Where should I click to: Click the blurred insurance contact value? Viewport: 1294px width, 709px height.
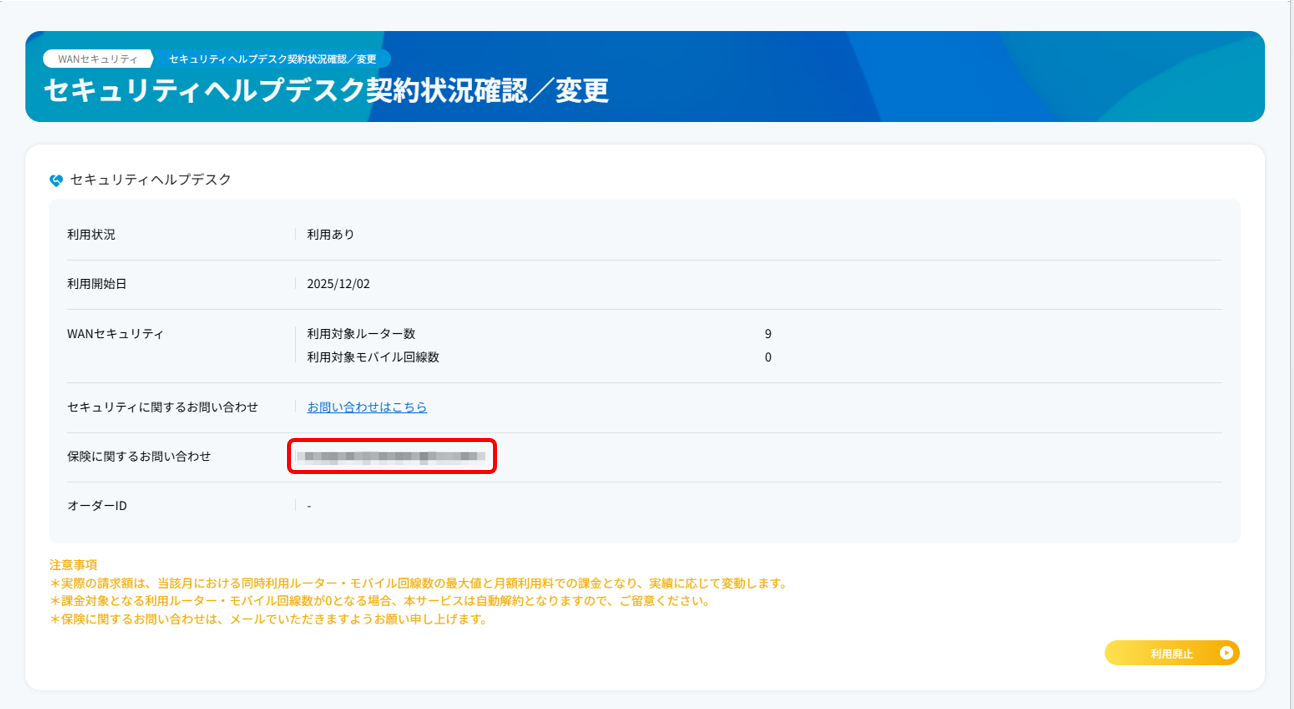[x=392, y=457]
